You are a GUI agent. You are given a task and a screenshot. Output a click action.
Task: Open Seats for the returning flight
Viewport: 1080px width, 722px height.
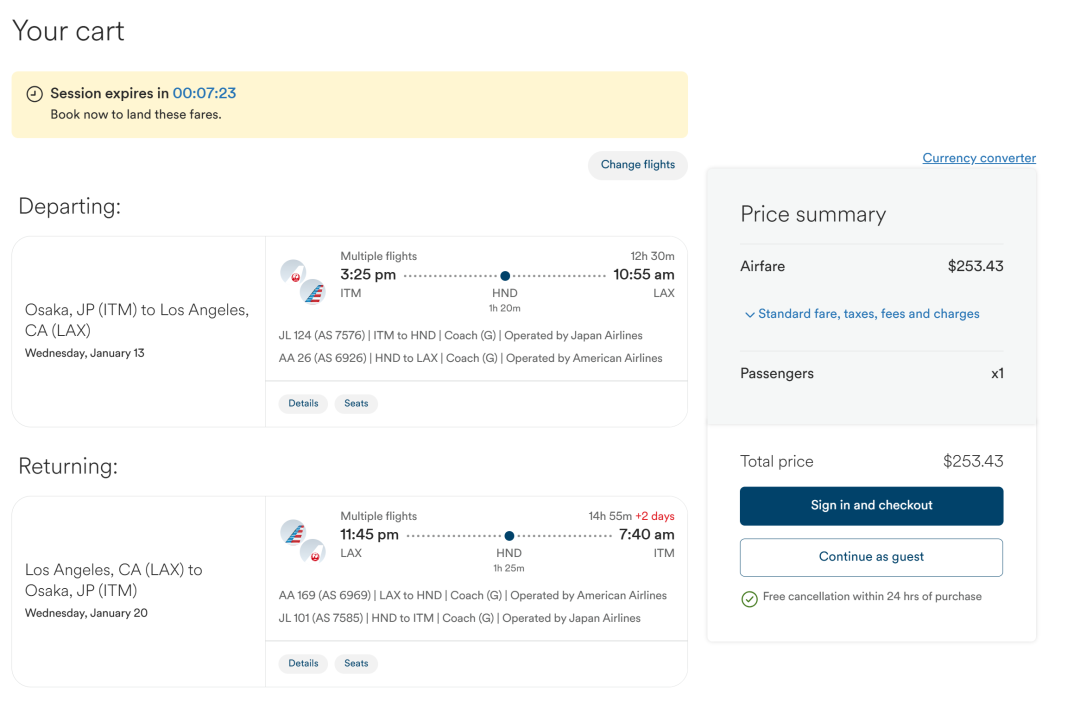click(356, 663)
